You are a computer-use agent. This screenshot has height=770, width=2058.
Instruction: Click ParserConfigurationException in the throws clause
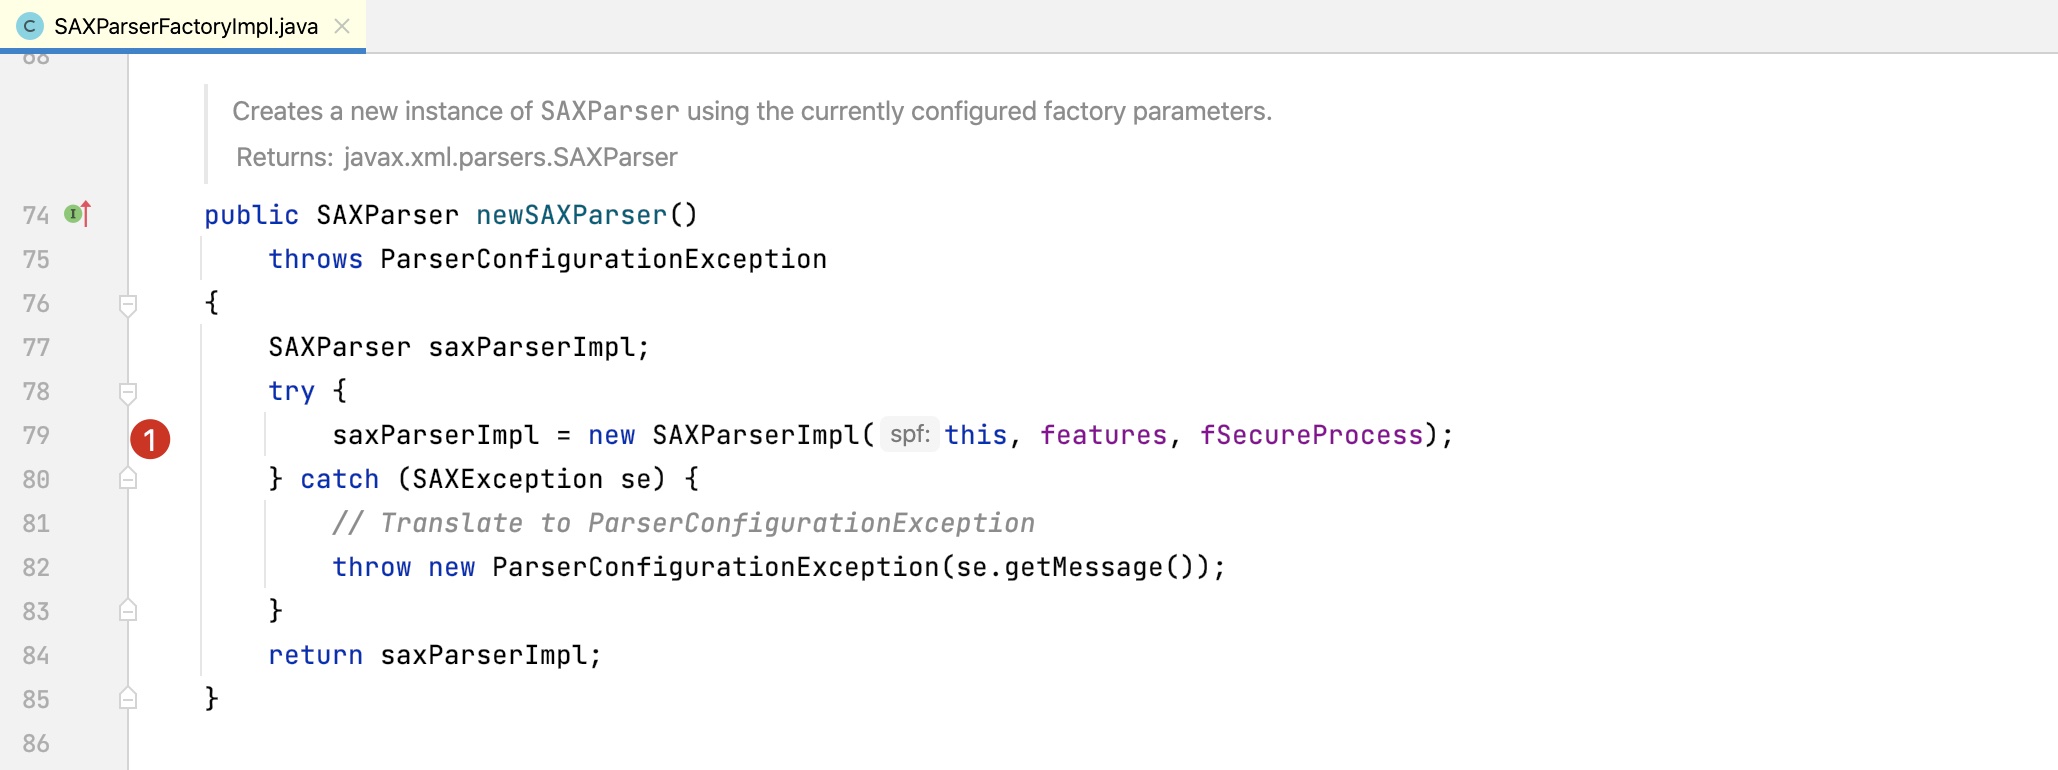603,259
